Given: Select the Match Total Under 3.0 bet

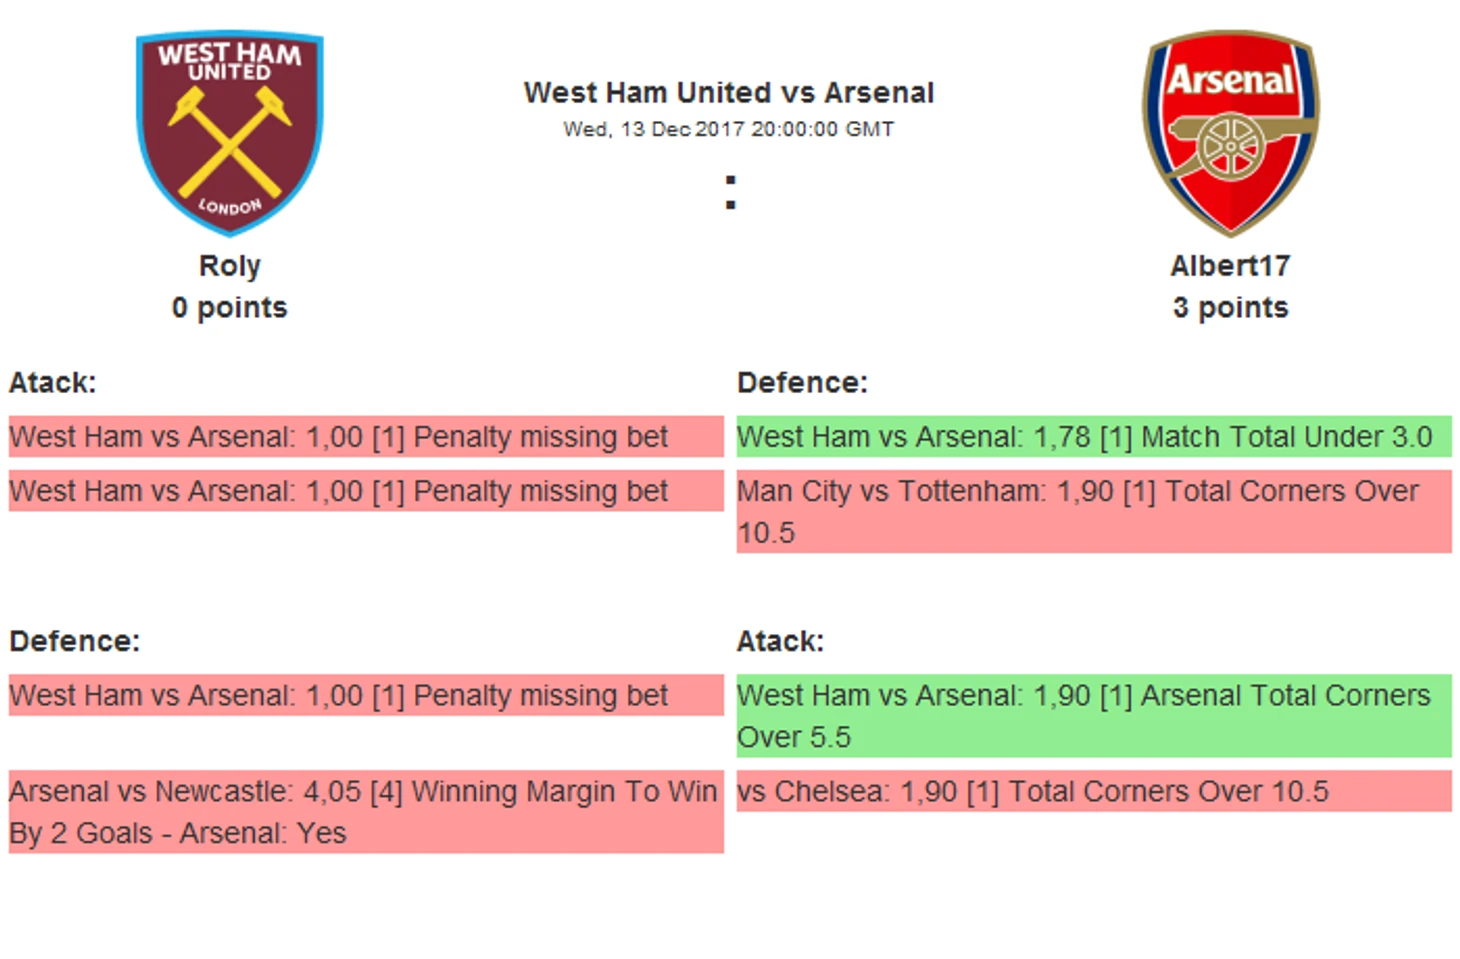Looking at the screenshot, I should pos(1094,437).
